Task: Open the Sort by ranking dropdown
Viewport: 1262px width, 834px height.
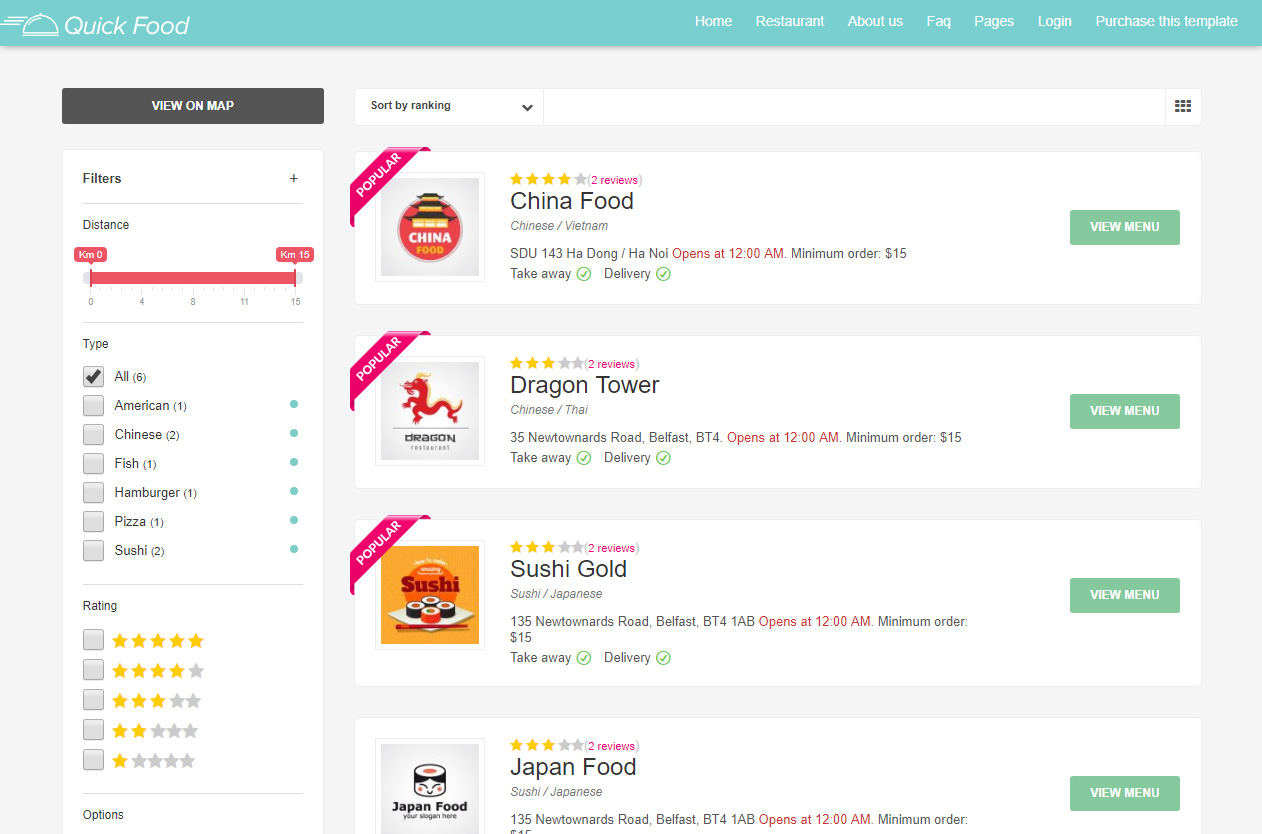Action: (x=449, y=107)
